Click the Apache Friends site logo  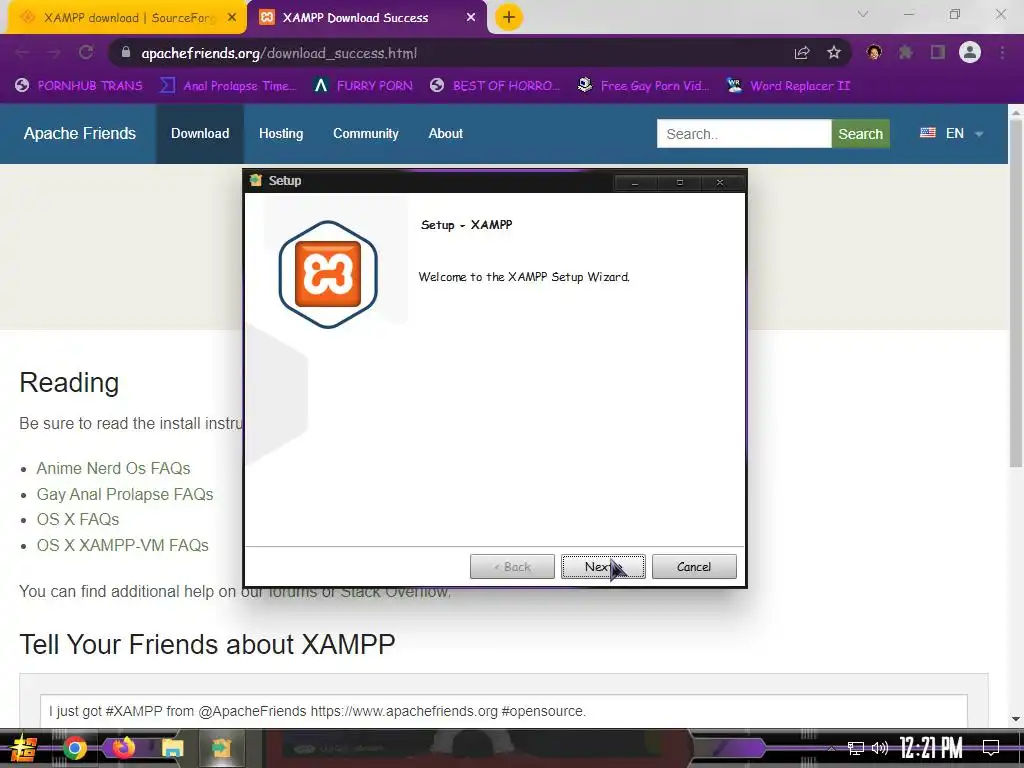click(80, 133)
